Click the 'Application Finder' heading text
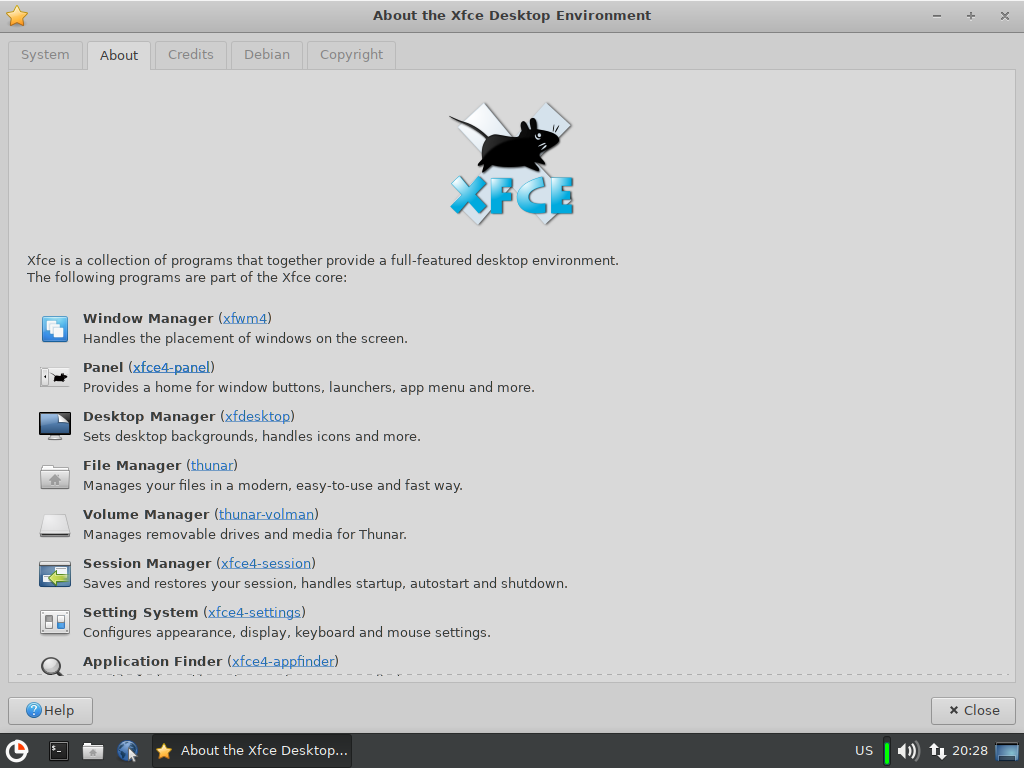The width and height of the screenshot is (1024, 768). click(153, 662)
